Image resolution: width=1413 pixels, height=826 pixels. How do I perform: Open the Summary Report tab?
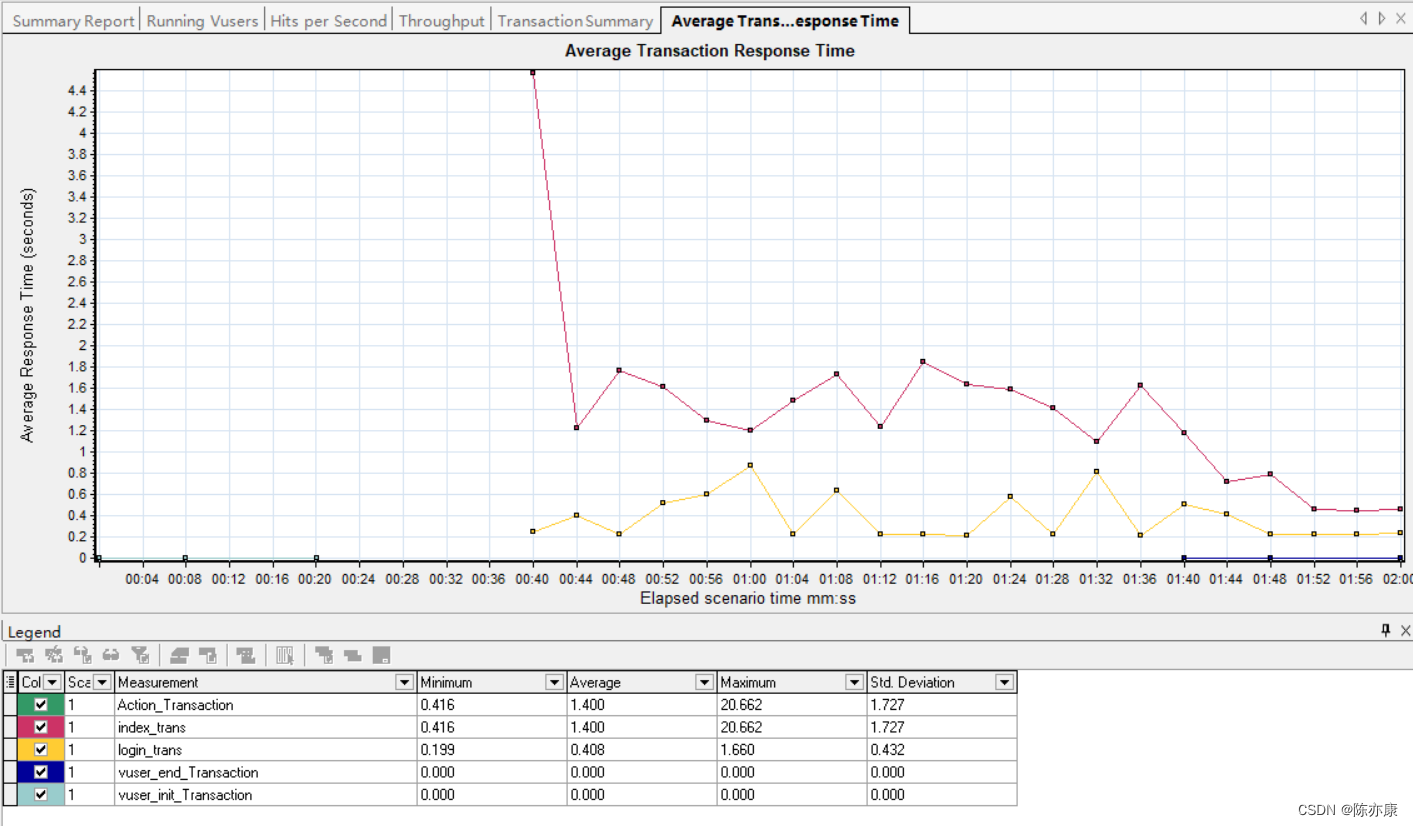[73, 21]
